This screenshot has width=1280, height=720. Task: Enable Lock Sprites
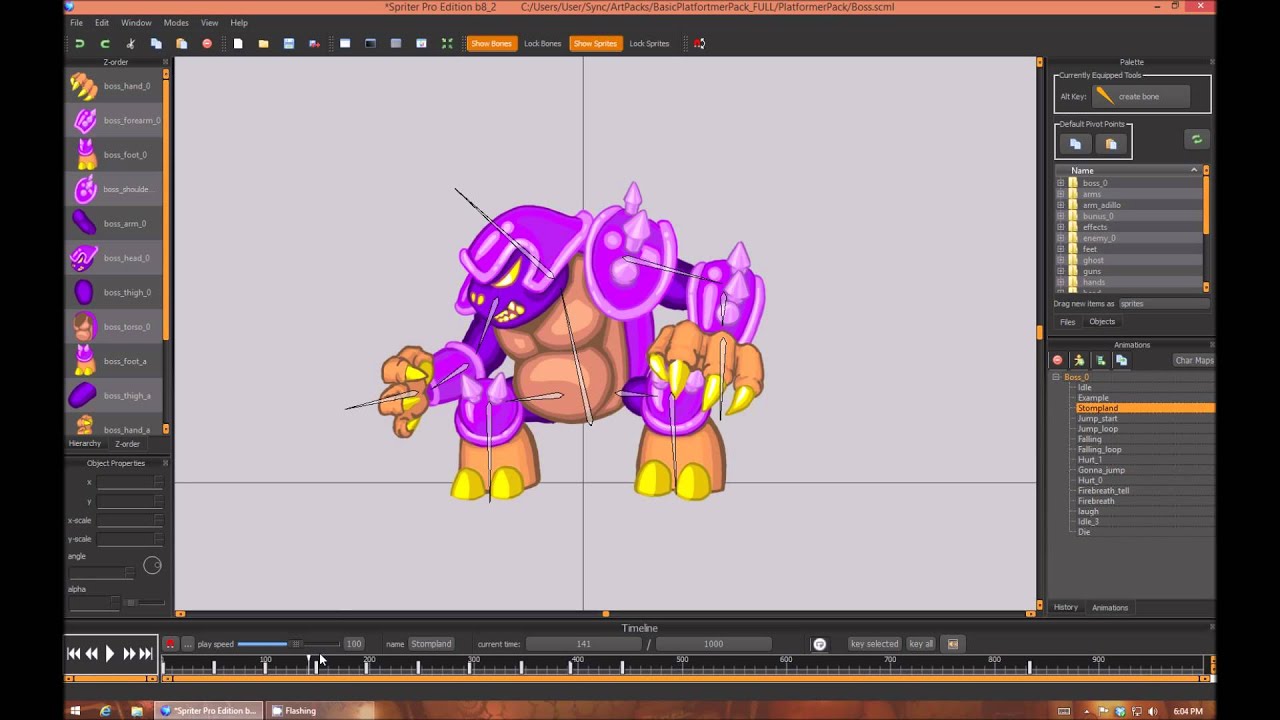click(x=649, y=43)
